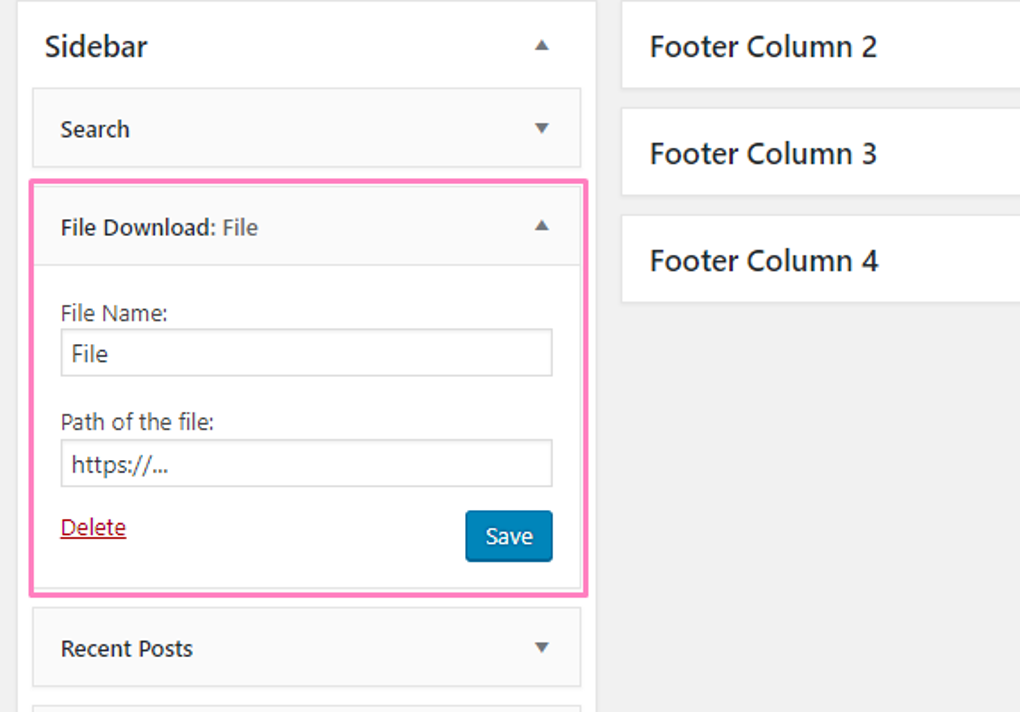Click the partially visible widget below Recent Posts
The image size is (1020, 712).
coord(306,707)
